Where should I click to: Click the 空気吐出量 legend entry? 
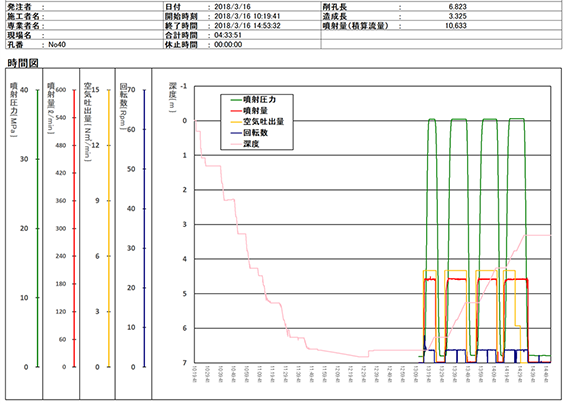click(x=257, y=121)
